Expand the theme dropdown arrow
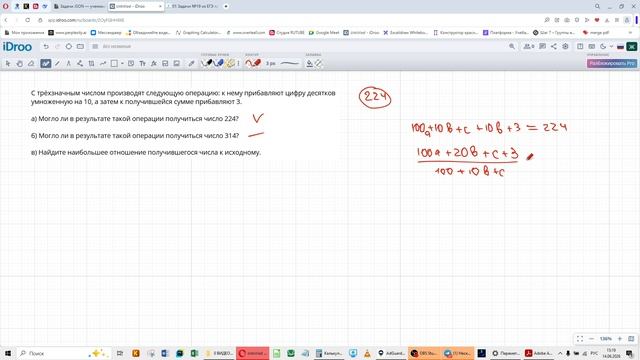The height and width of the screenshot is (360, 640). pyautogui.click(x=611, y=47)
